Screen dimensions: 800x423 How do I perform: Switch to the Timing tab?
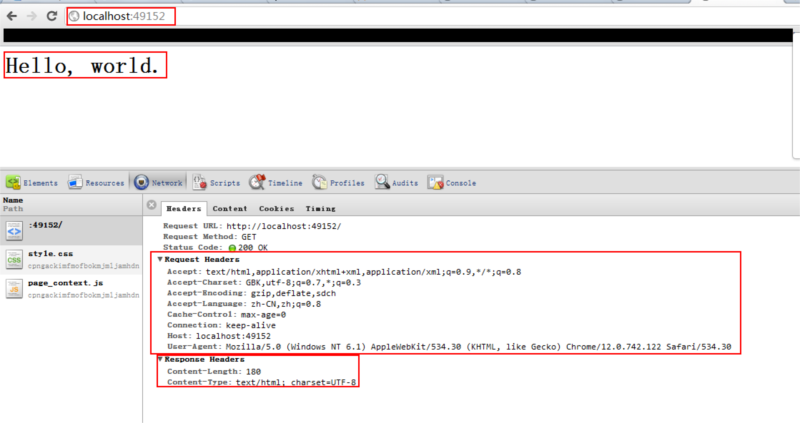[320, 209]
